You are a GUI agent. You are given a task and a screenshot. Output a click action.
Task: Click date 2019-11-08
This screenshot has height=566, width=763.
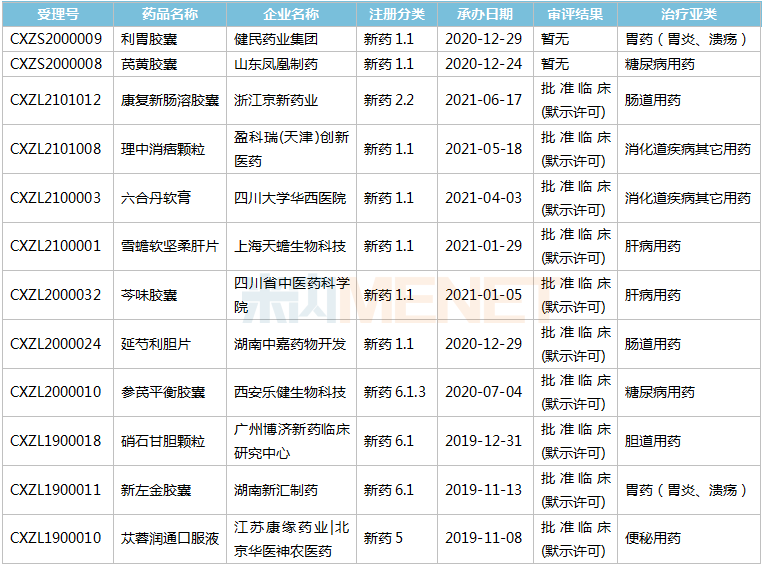point(483,538)
